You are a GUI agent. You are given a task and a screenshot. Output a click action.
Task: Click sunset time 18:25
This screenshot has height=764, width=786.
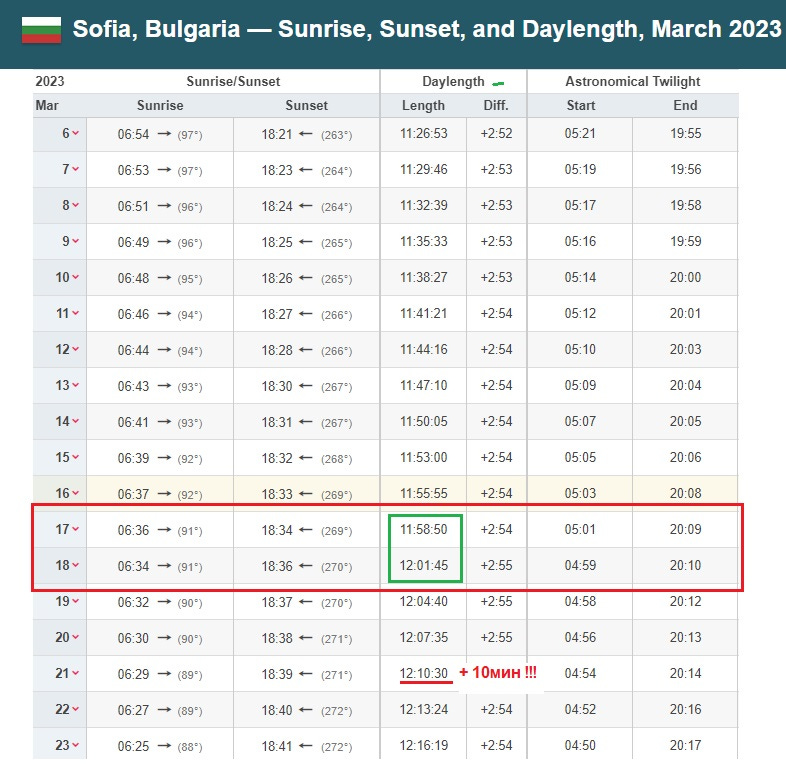pos(277,243)
